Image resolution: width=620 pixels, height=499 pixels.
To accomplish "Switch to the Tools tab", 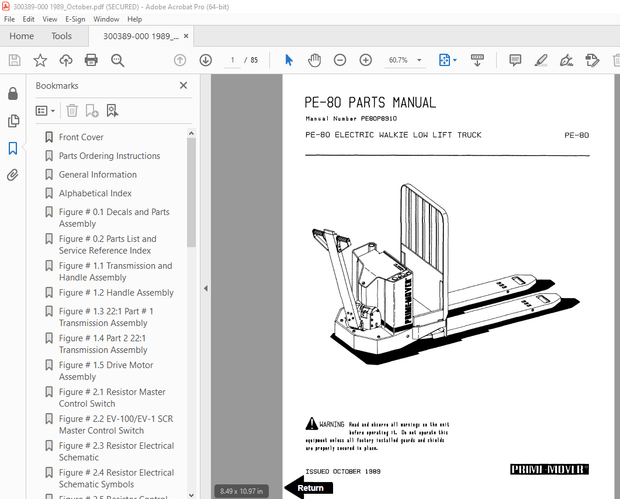I will pos(61,36).
